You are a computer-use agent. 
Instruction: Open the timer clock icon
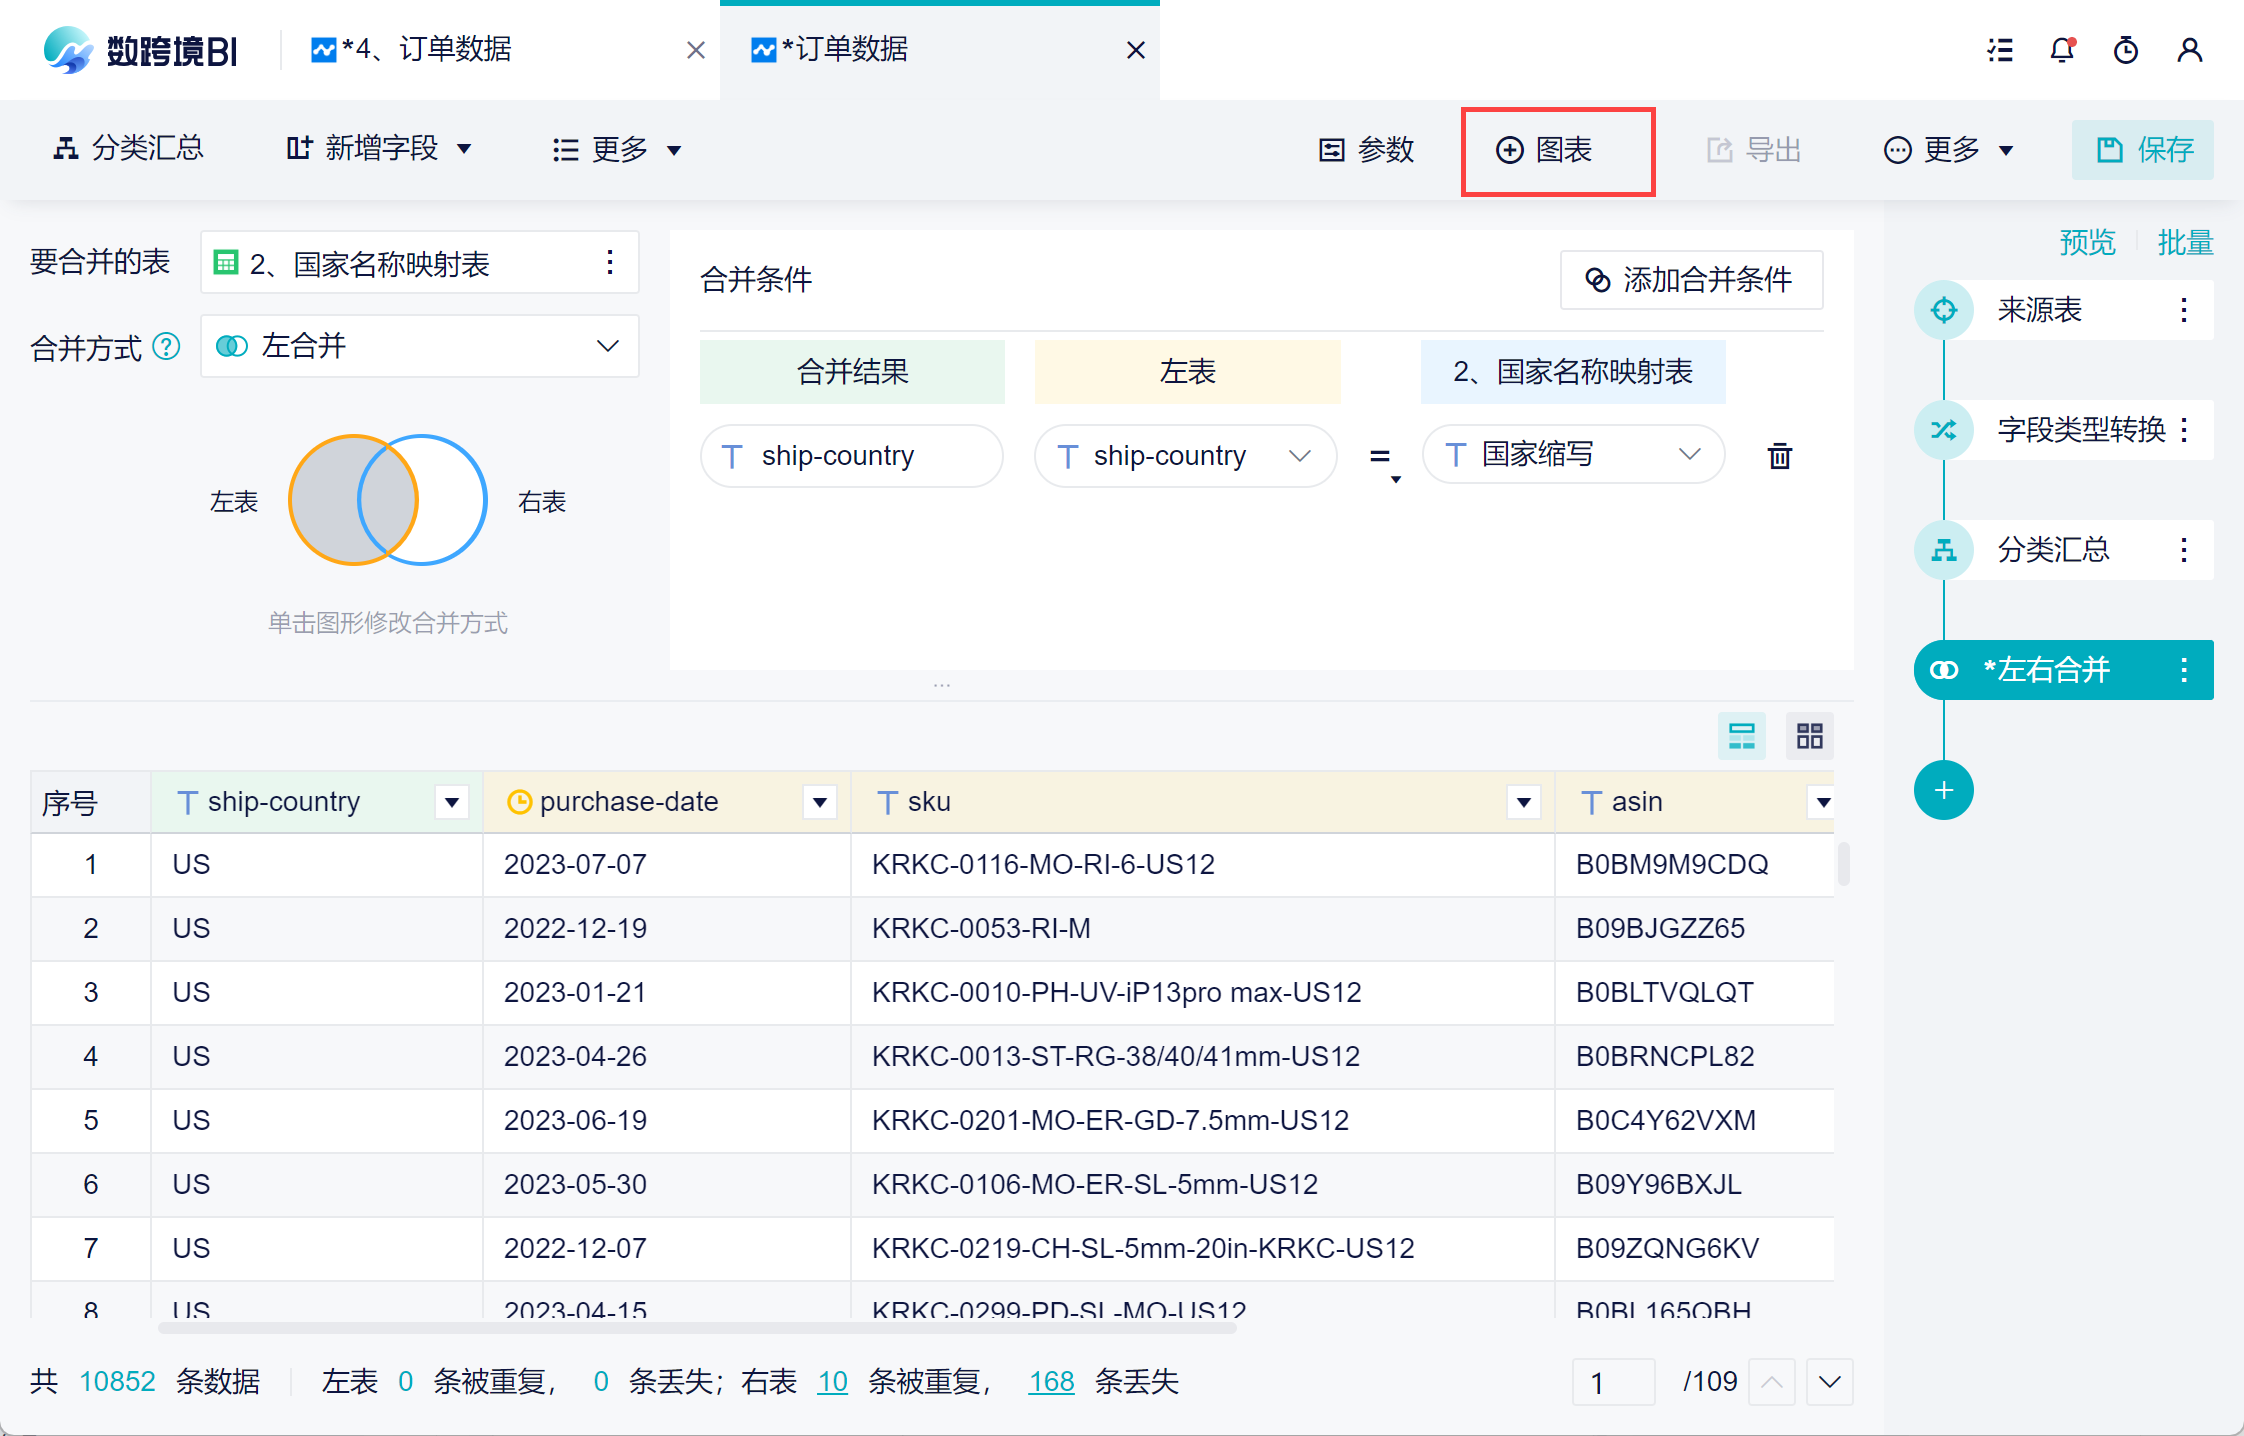[x=2126, y=50]
